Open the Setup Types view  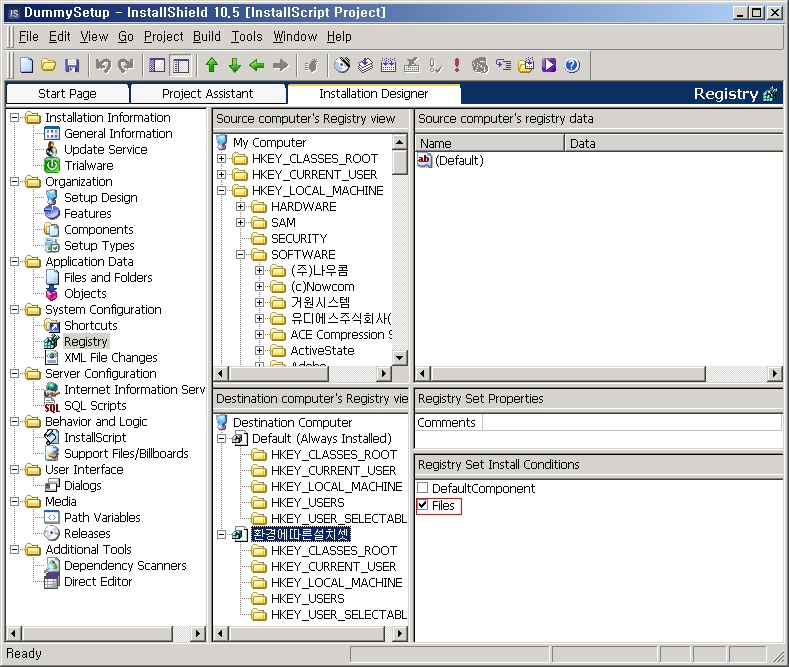coord(99,246)
